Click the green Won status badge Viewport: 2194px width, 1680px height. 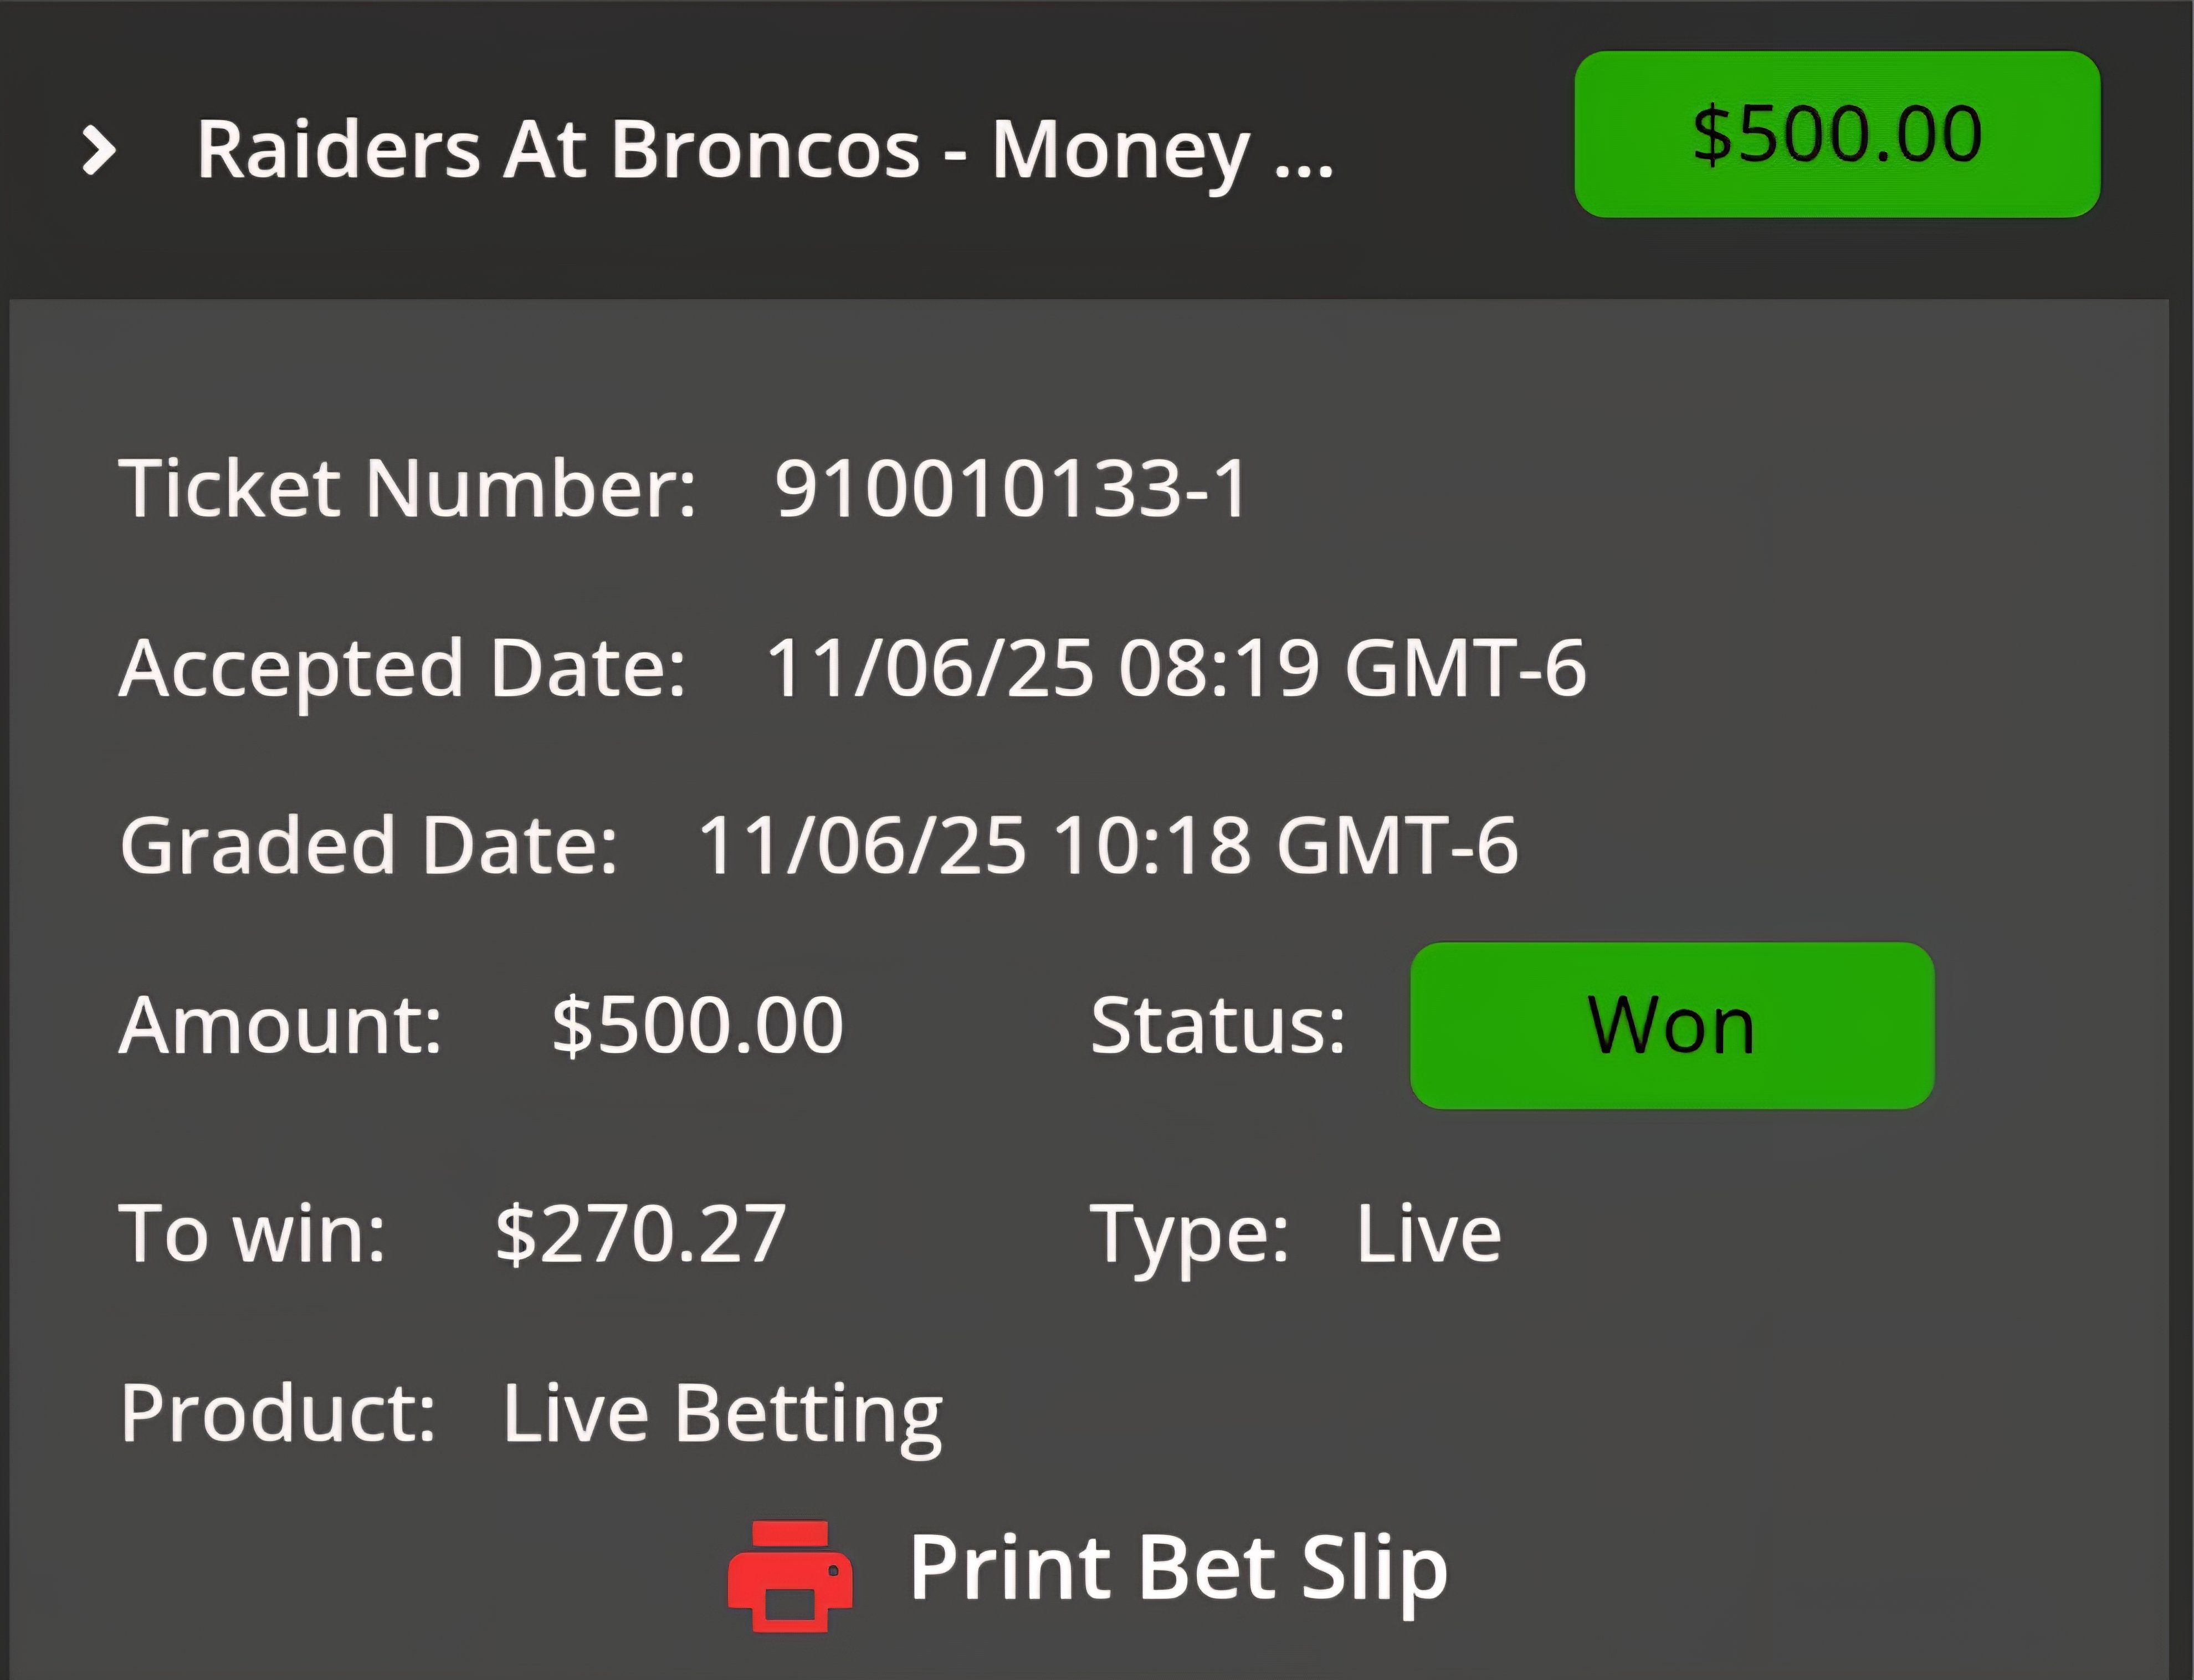click(1671, 1026)
